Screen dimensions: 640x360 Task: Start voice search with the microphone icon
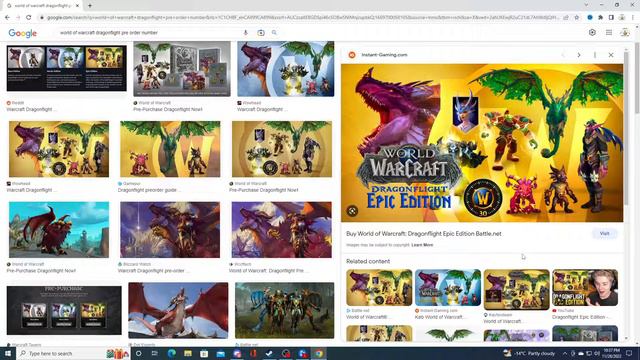pyautogui.click(x=246, y=32)
